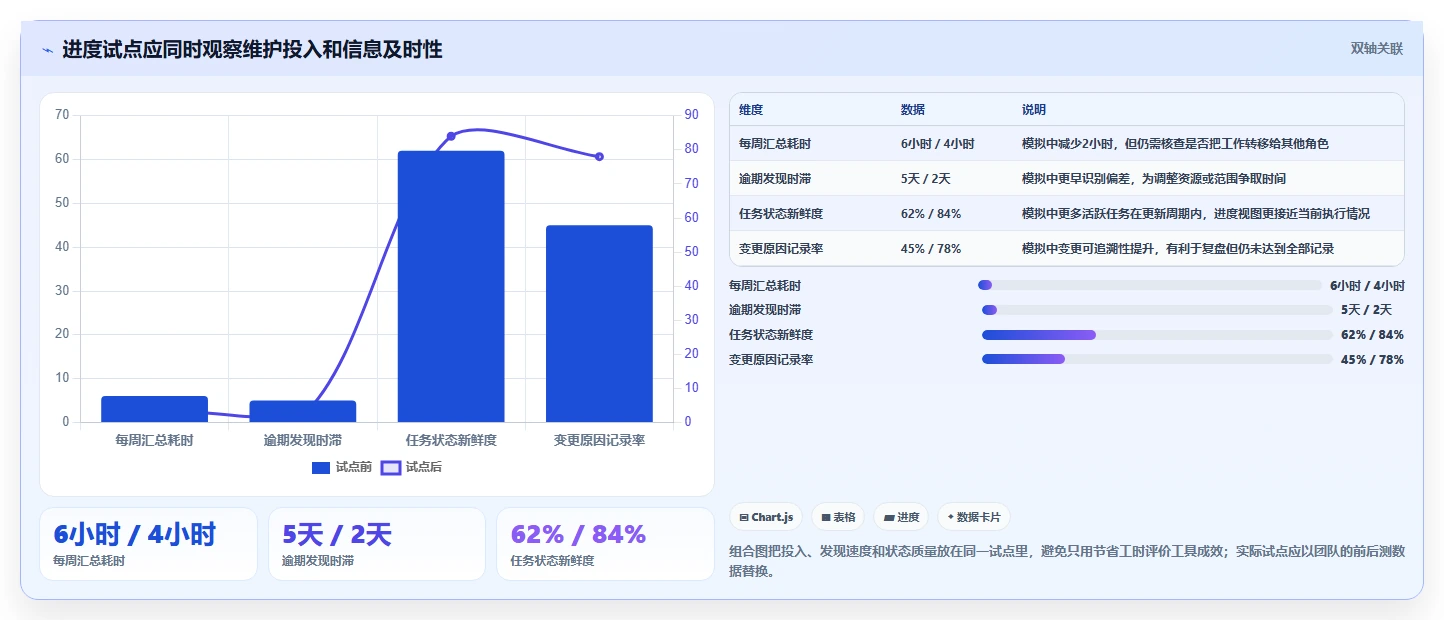Click the Chart.js tag chip
This screenshot has width=1444, height=620.
[x=766, y=517]
